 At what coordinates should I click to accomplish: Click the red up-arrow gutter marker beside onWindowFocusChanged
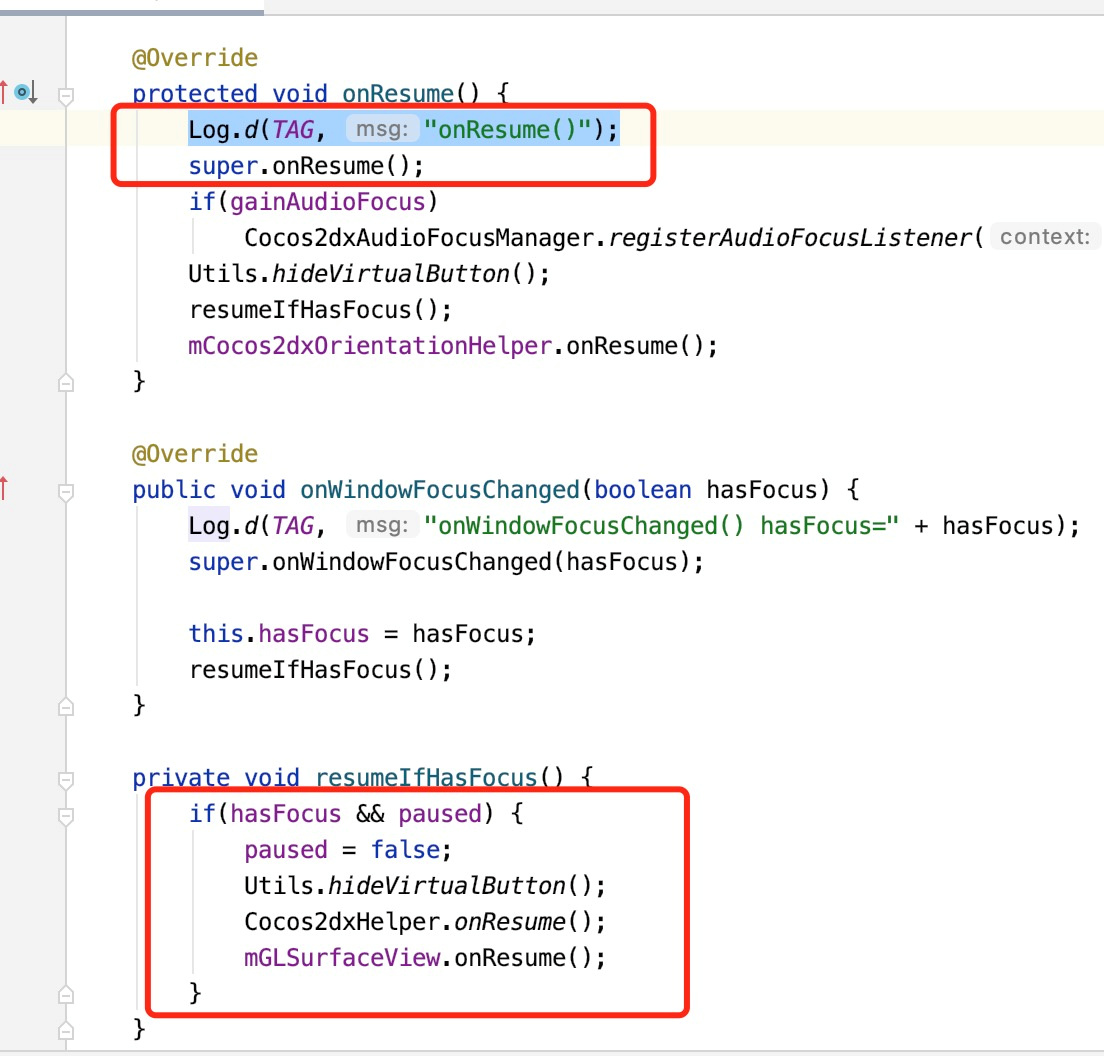point(4,488)
